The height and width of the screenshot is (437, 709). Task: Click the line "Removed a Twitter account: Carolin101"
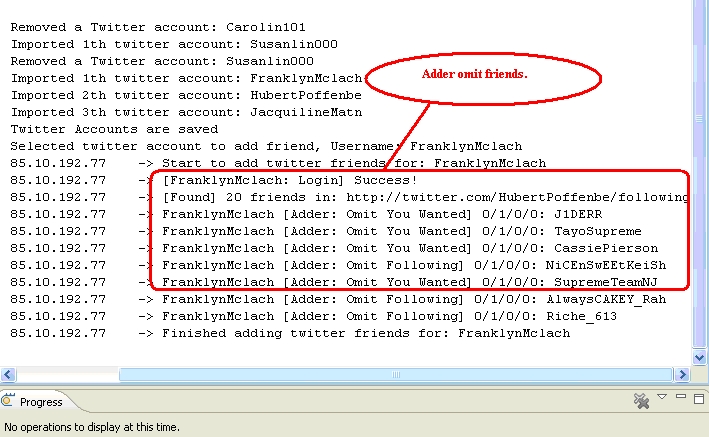158,27
